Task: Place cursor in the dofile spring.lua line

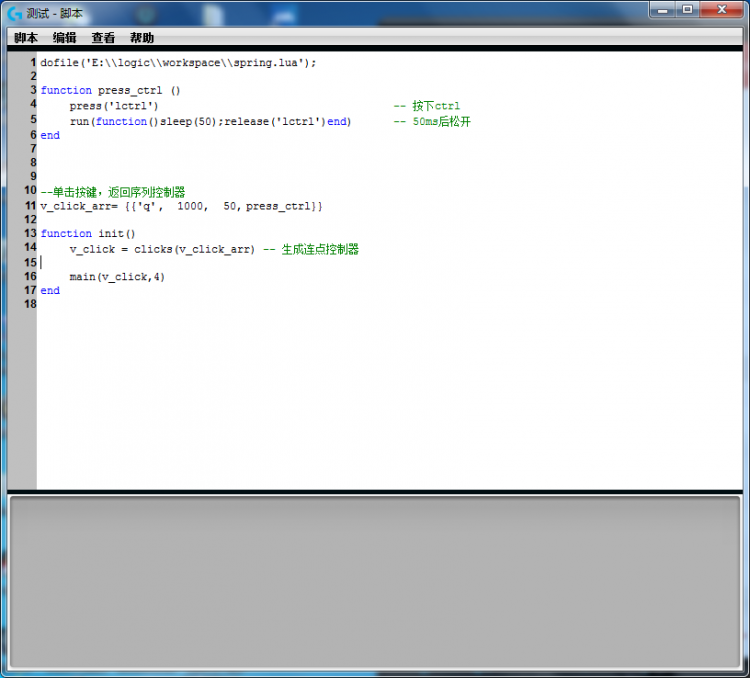Action: 178,62
